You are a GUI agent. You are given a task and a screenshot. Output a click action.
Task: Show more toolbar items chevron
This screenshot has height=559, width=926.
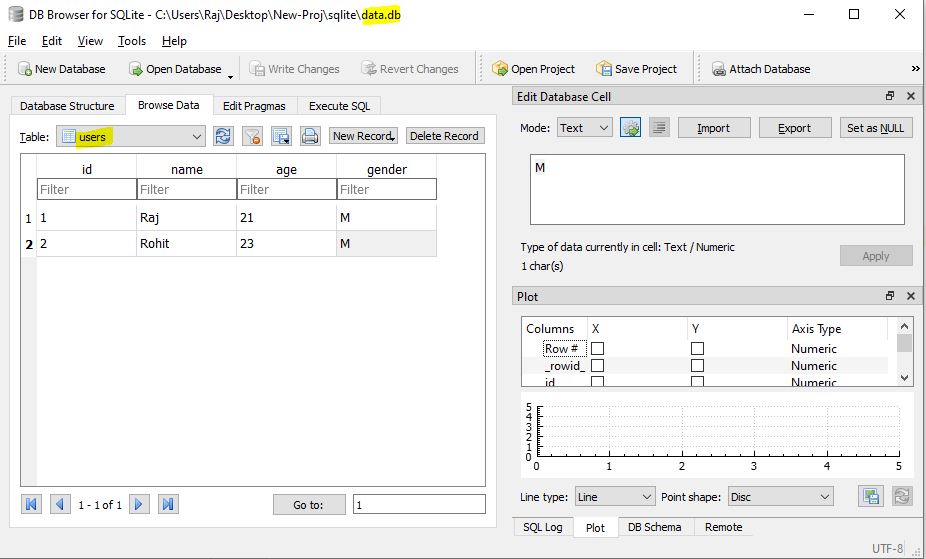pyautogui.click(x=915, y=69)
